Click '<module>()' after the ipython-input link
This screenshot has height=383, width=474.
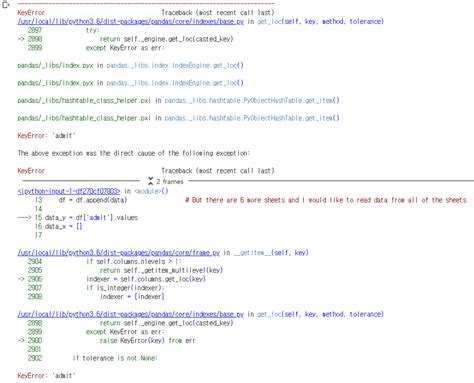[x=151, y=191]
